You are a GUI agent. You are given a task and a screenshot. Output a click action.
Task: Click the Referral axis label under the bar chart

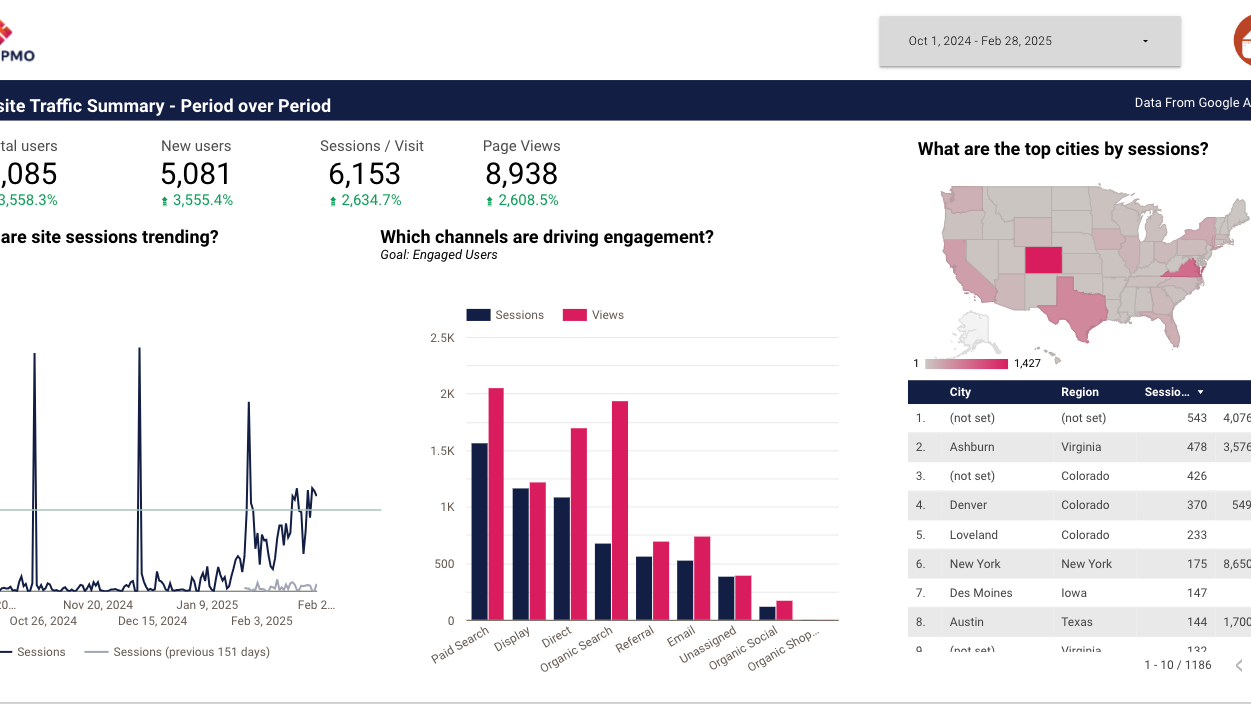coord(635,639)
